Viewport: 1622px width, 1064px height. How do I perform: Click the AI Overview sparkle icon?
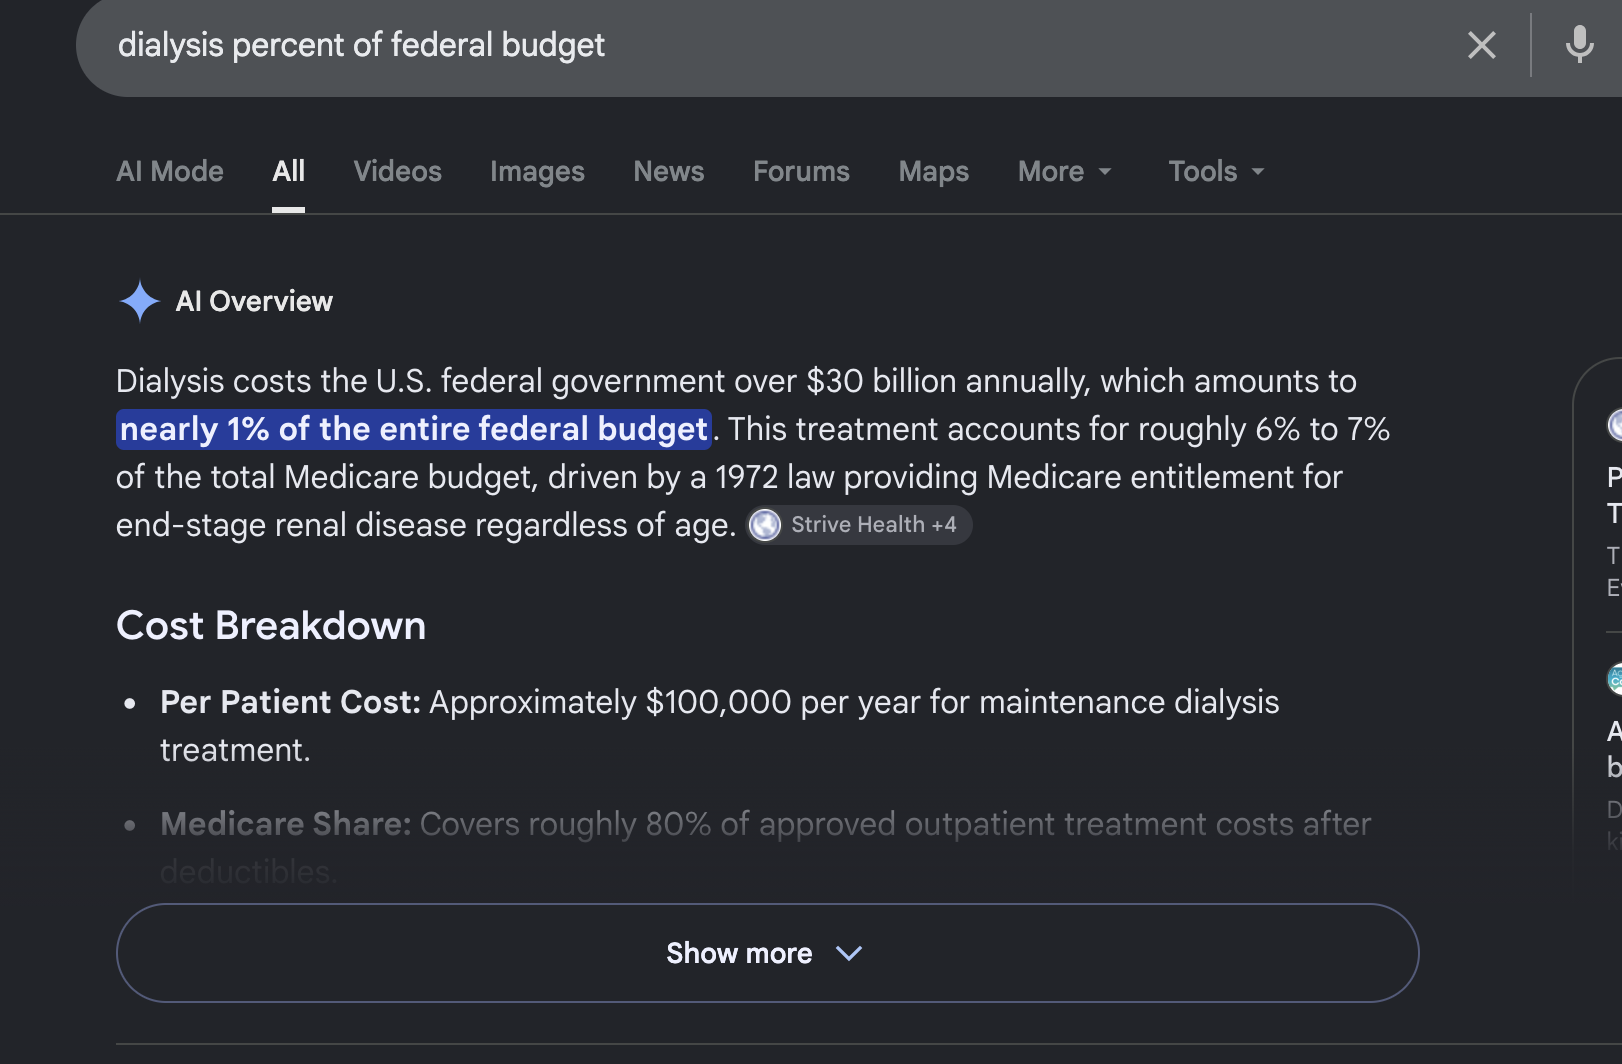pyautogui.click(x=140, y=301)
